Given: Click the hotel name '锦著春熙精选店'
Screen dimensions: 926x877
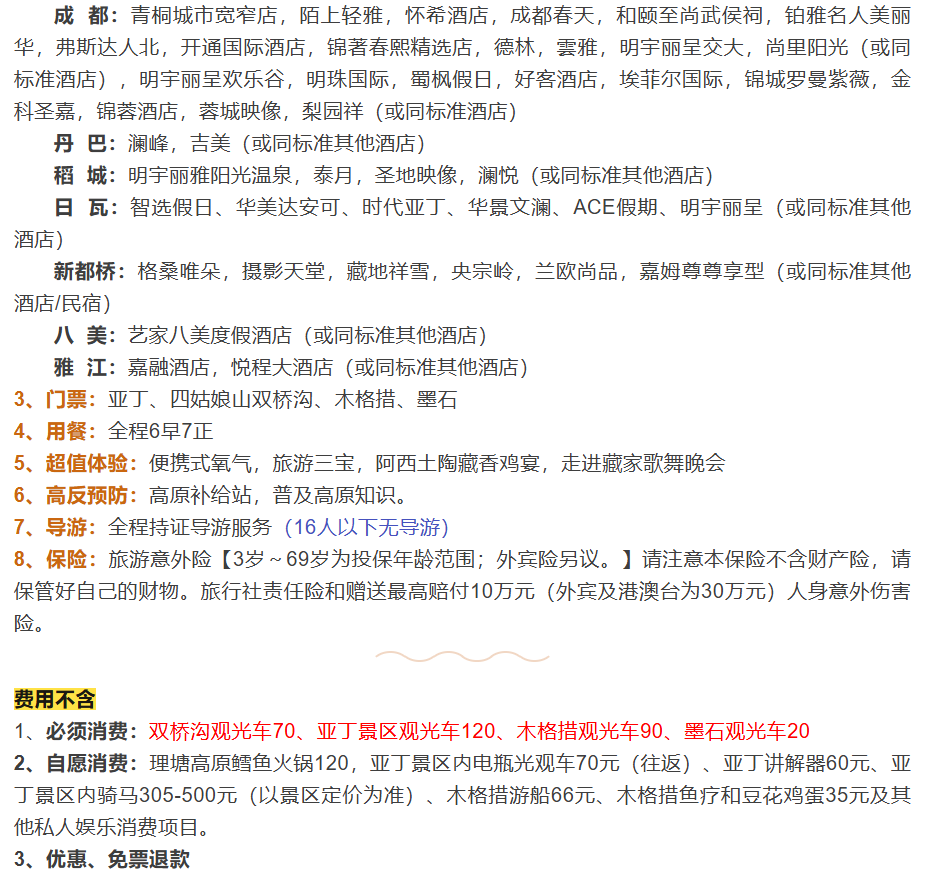Looking at the screenshot, I should 400,47.
